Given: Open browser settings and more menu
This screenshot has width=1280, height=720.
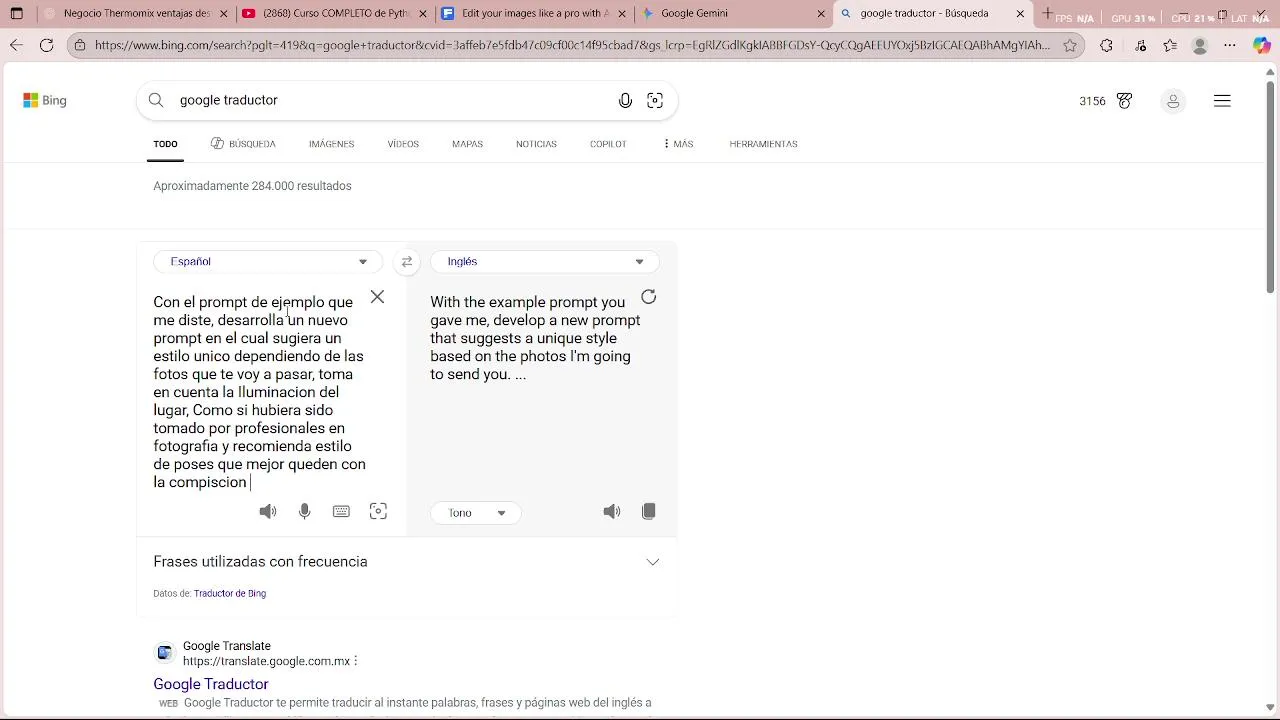Looking at the screenshot, I should pos(1230,45).
